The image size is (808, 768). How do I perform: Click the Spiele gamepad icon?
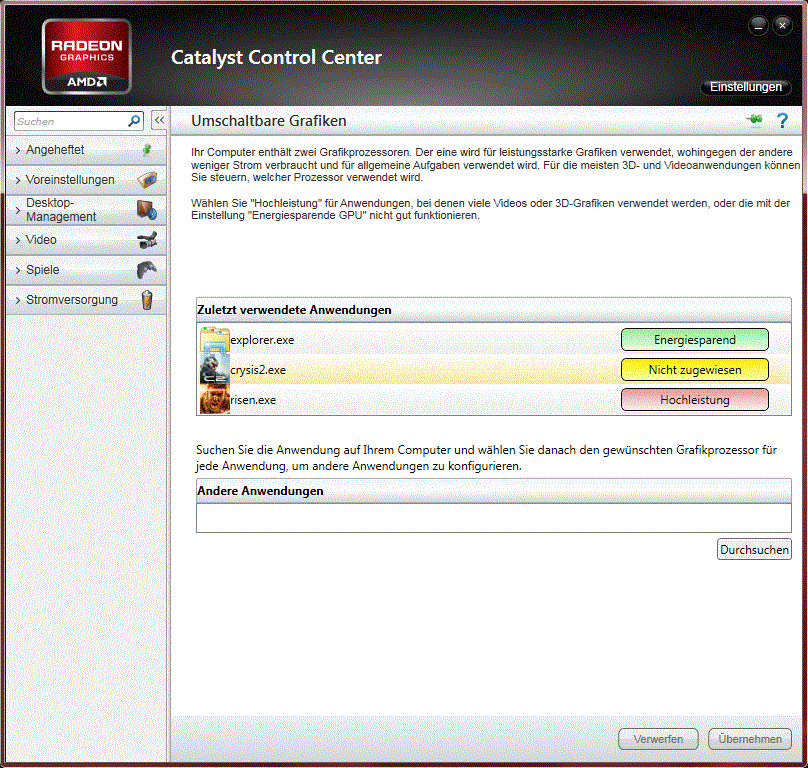click(147, 270)
